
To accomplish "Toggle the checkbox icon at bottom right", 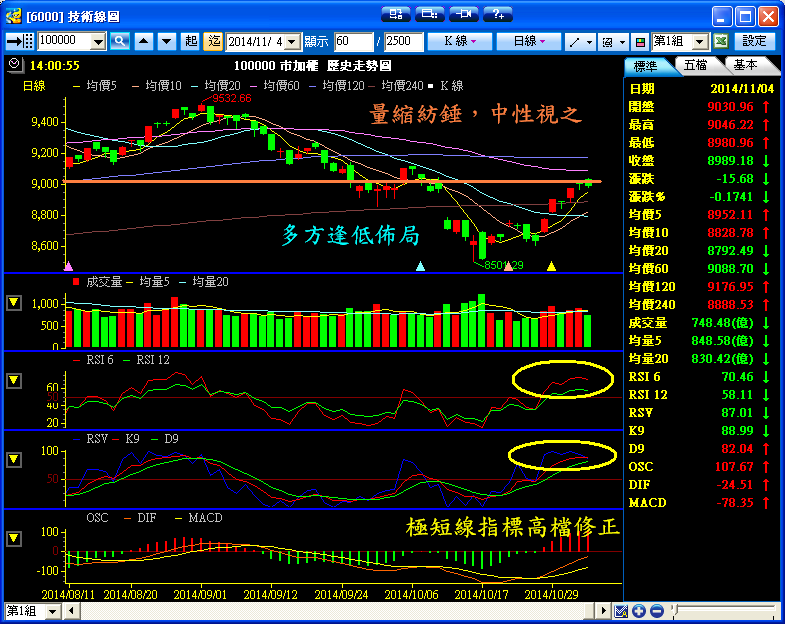I will tap(621, 611).
